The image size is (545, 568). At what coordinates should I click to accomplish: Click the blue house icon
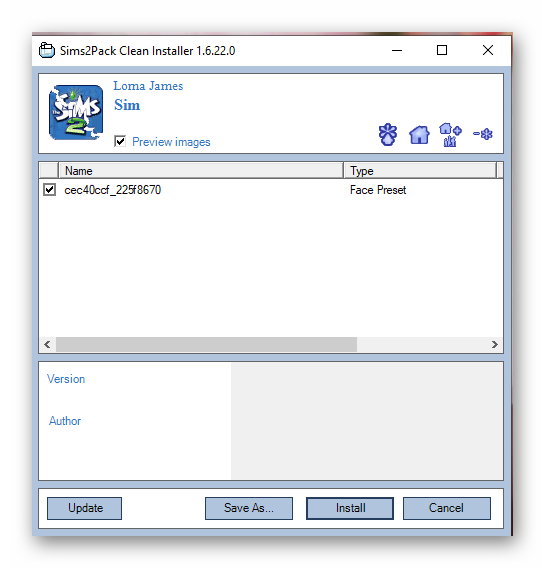tap(419, 135)
